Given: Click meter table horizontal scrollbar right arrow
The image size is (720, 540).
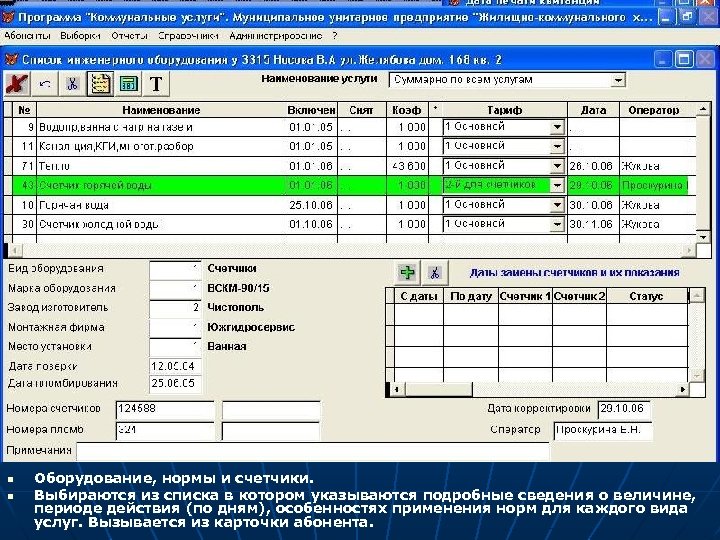Looking at the screenshot, I should pos(683,389).
